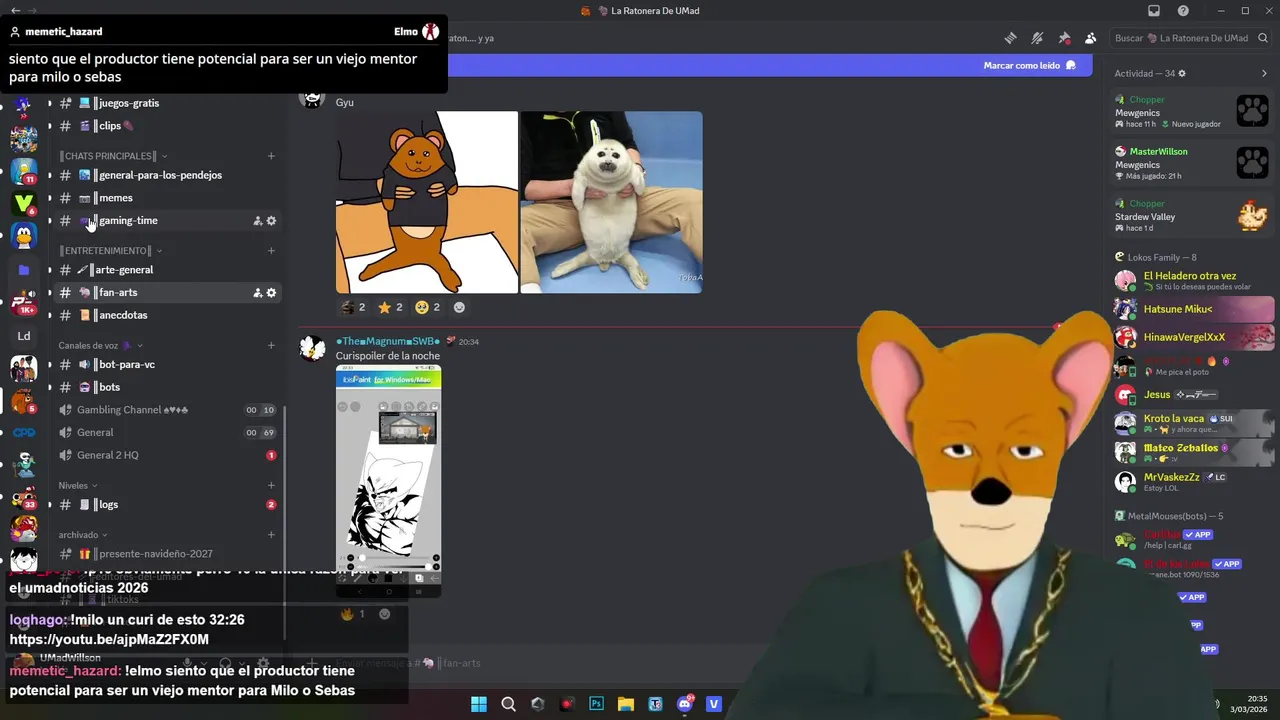Viewport: 1280px width, 720px height.
Task: Open presente-navideño-2027 channel
Action: (x=168, y=554)
